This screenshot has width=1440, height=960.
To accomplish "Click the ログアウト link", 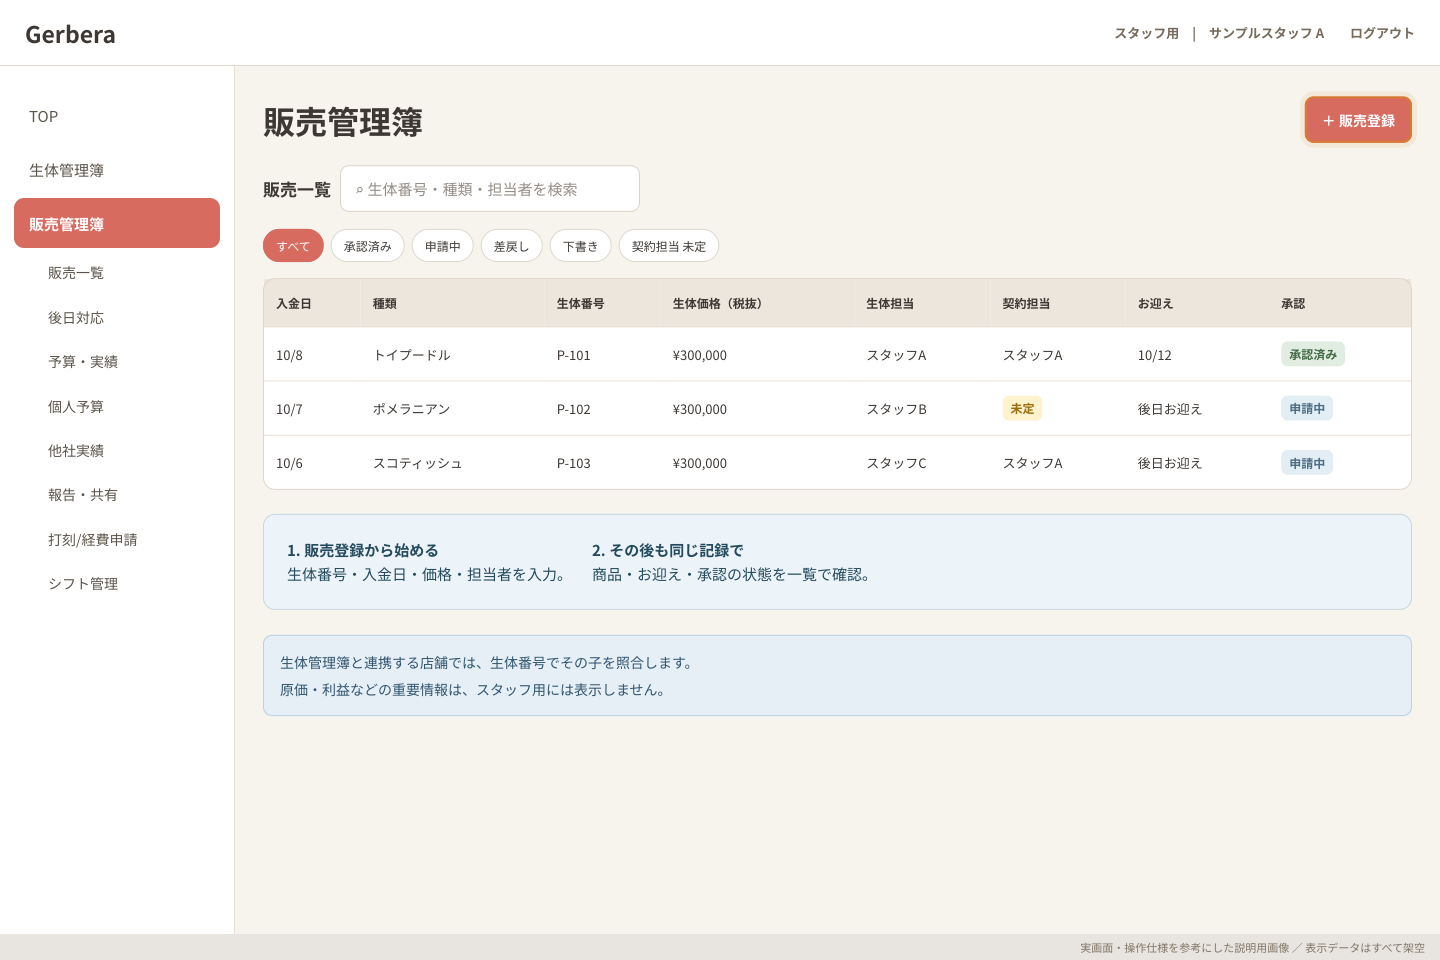I will pyautogui.click(x=1381, y=33).
